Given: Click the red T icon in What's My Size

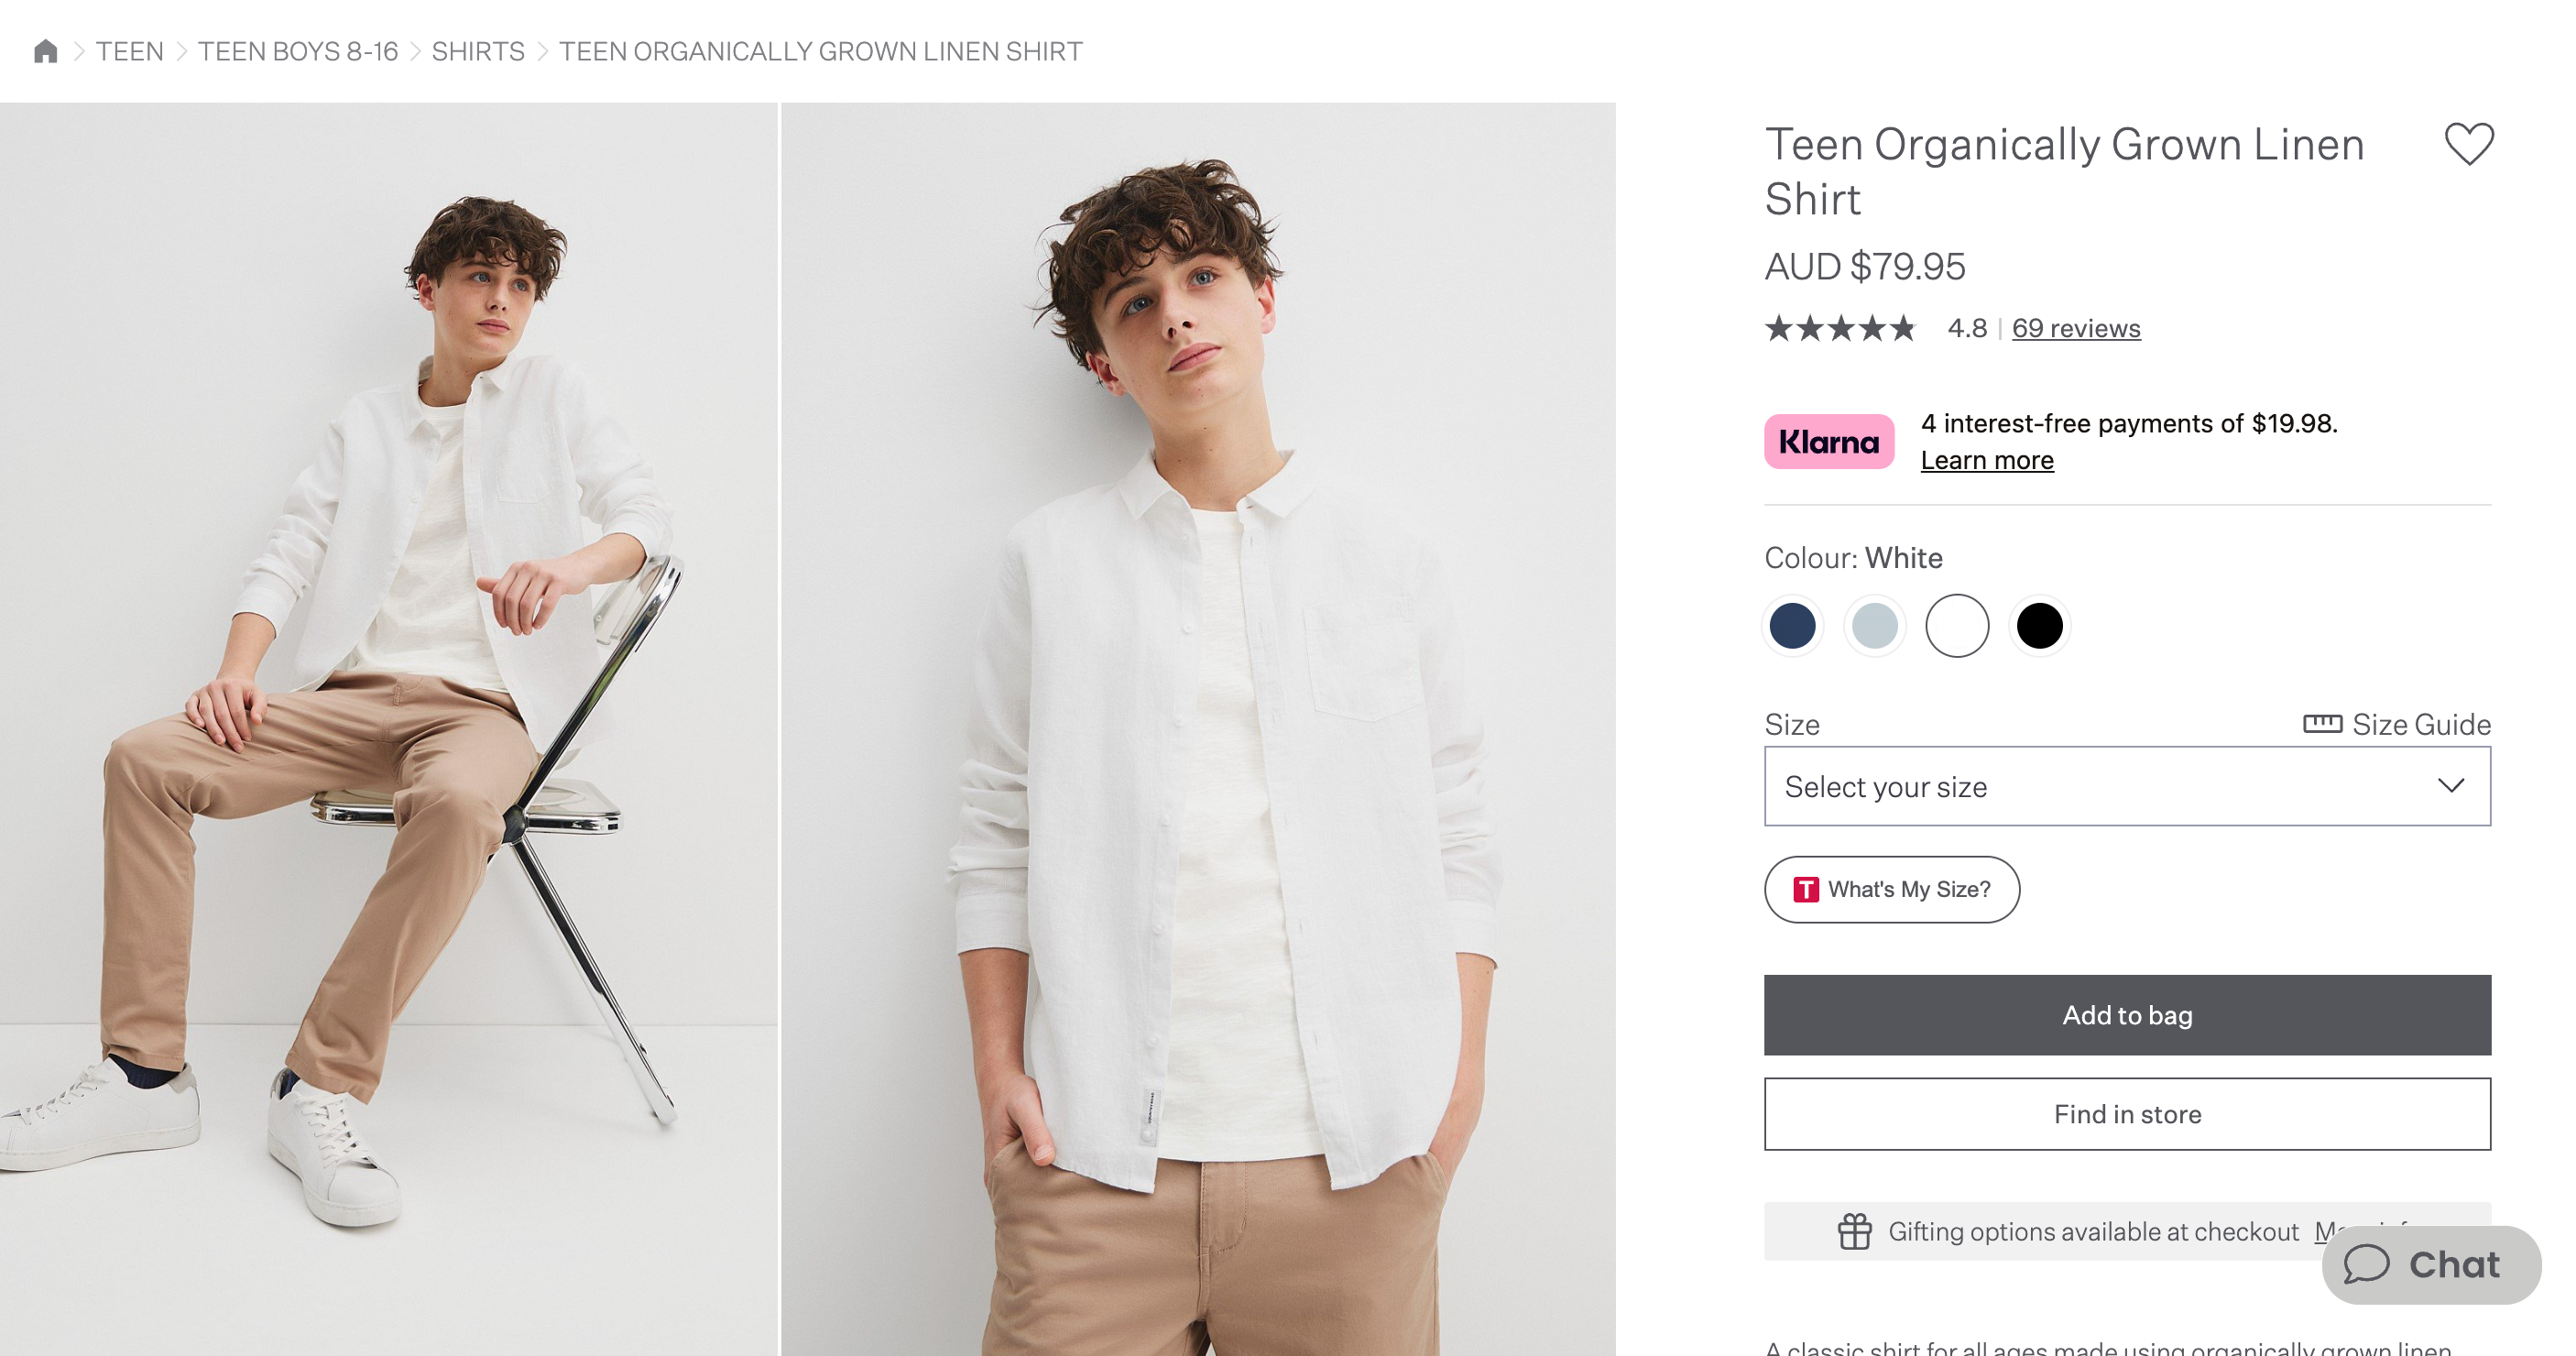Looking at the screenshot, I should point(1805,889).
